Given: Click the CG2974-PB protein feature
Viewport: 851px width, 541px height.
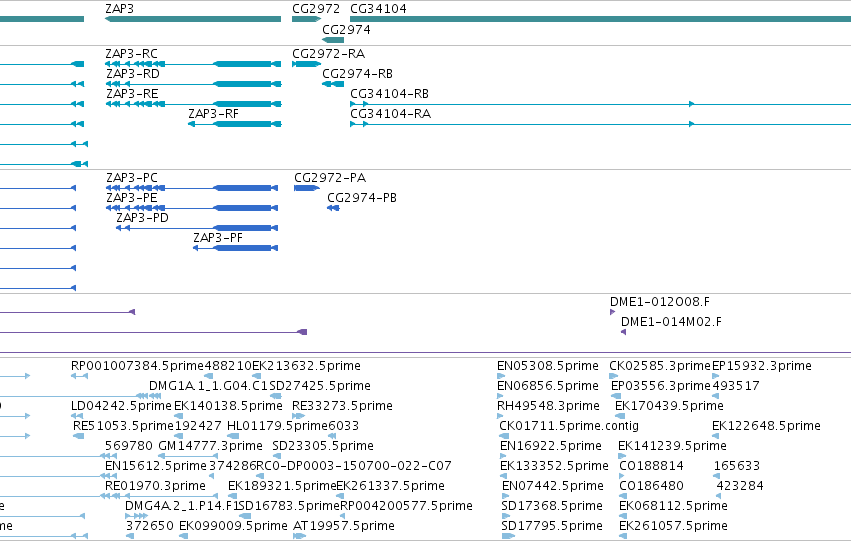Looking at the screenshot, I should coord(333,208).
